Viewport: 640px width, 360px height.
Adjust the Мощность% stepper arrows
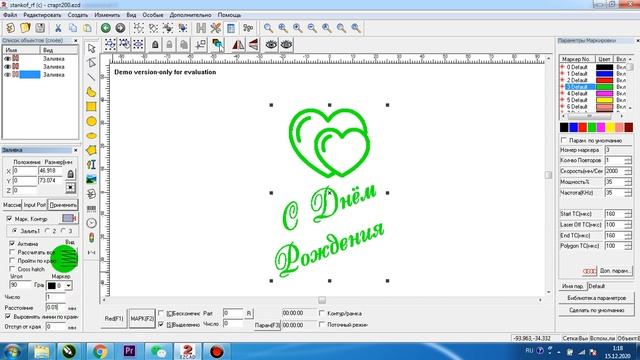tap(628, 182)
